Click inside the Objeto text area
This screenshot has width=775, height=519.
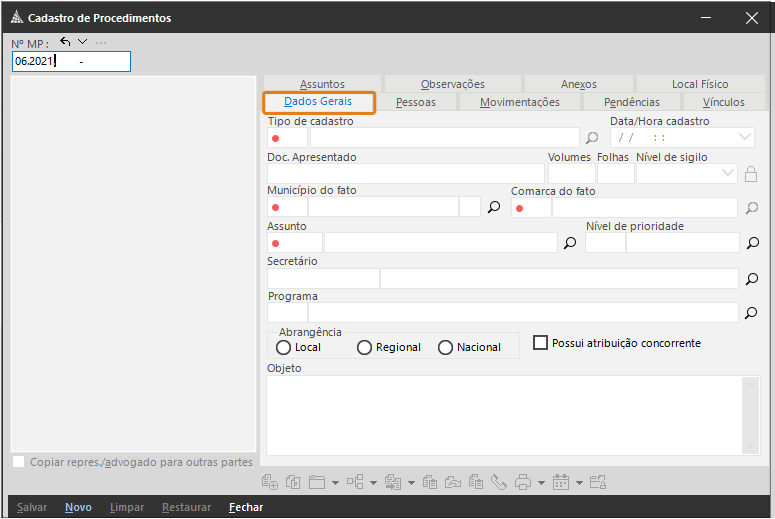pos(505,415)
